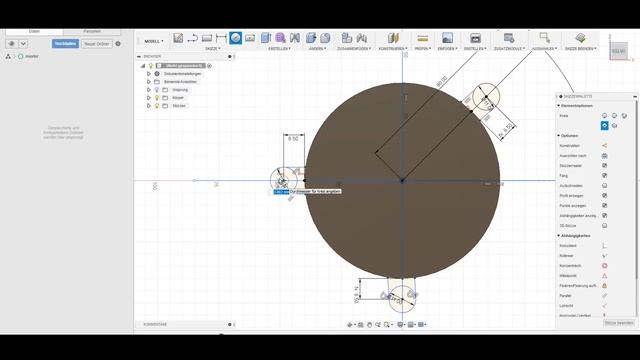Viewport: 640px width, 360px height.
Task: Click the blue Hochladen button
Action: click(x=65, y=44)
